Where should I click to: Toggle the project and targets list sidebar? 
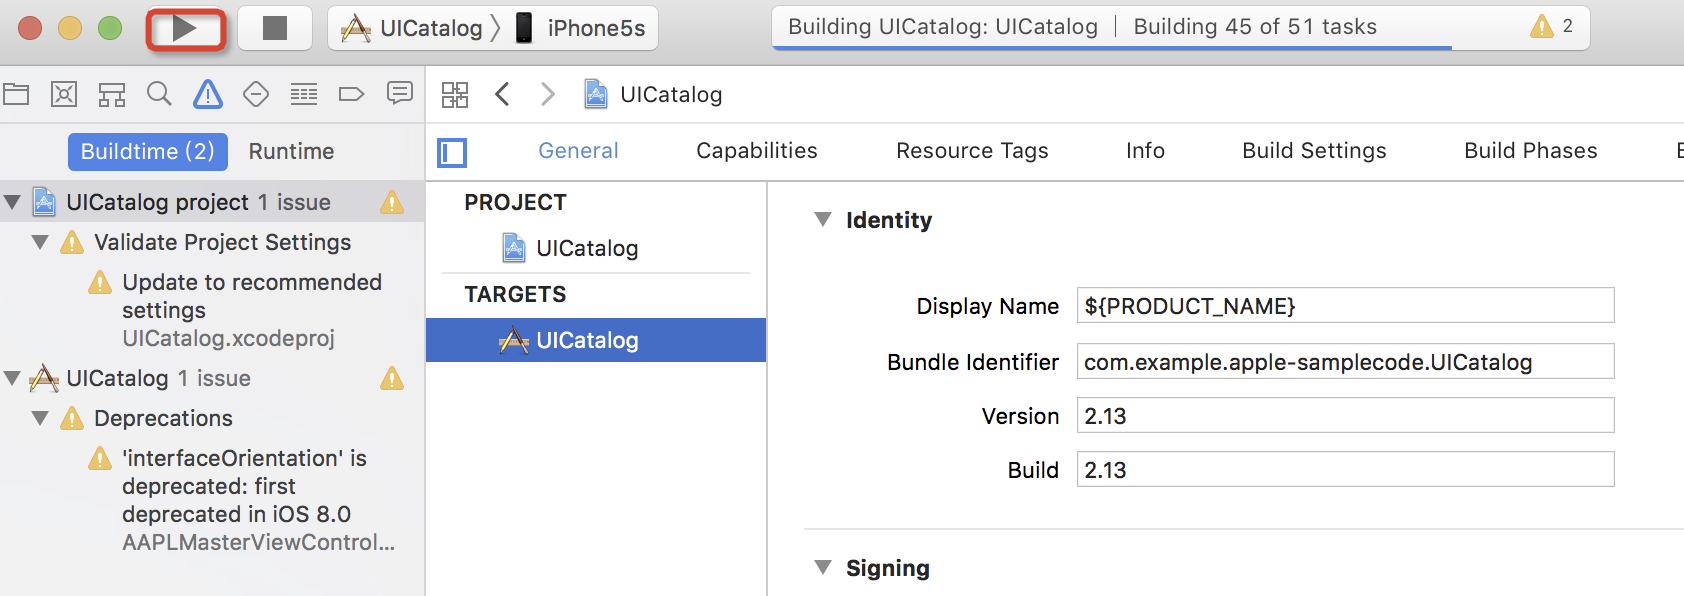point(452,153)
